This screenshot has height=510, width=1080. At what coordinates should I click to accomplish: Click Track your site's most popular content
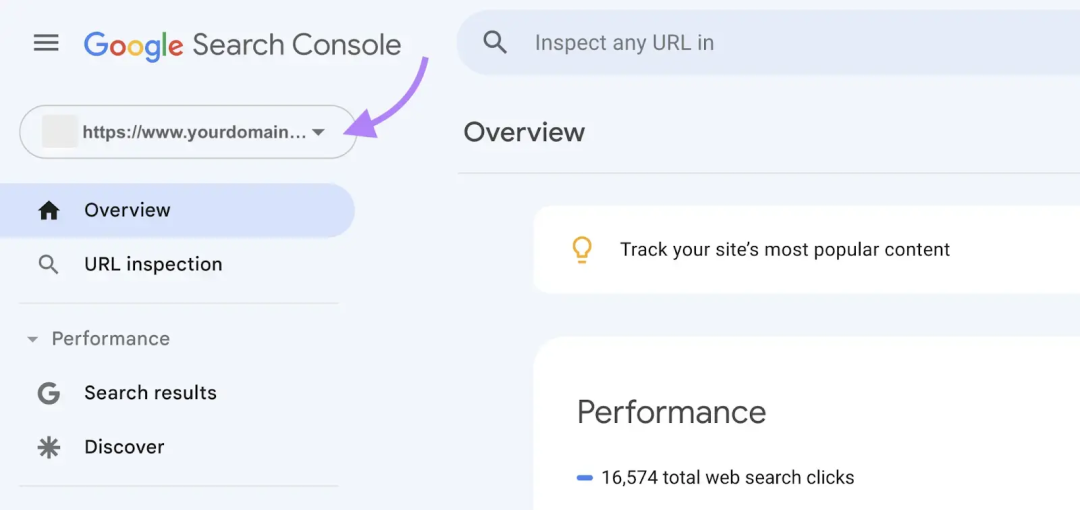[785, 249]
